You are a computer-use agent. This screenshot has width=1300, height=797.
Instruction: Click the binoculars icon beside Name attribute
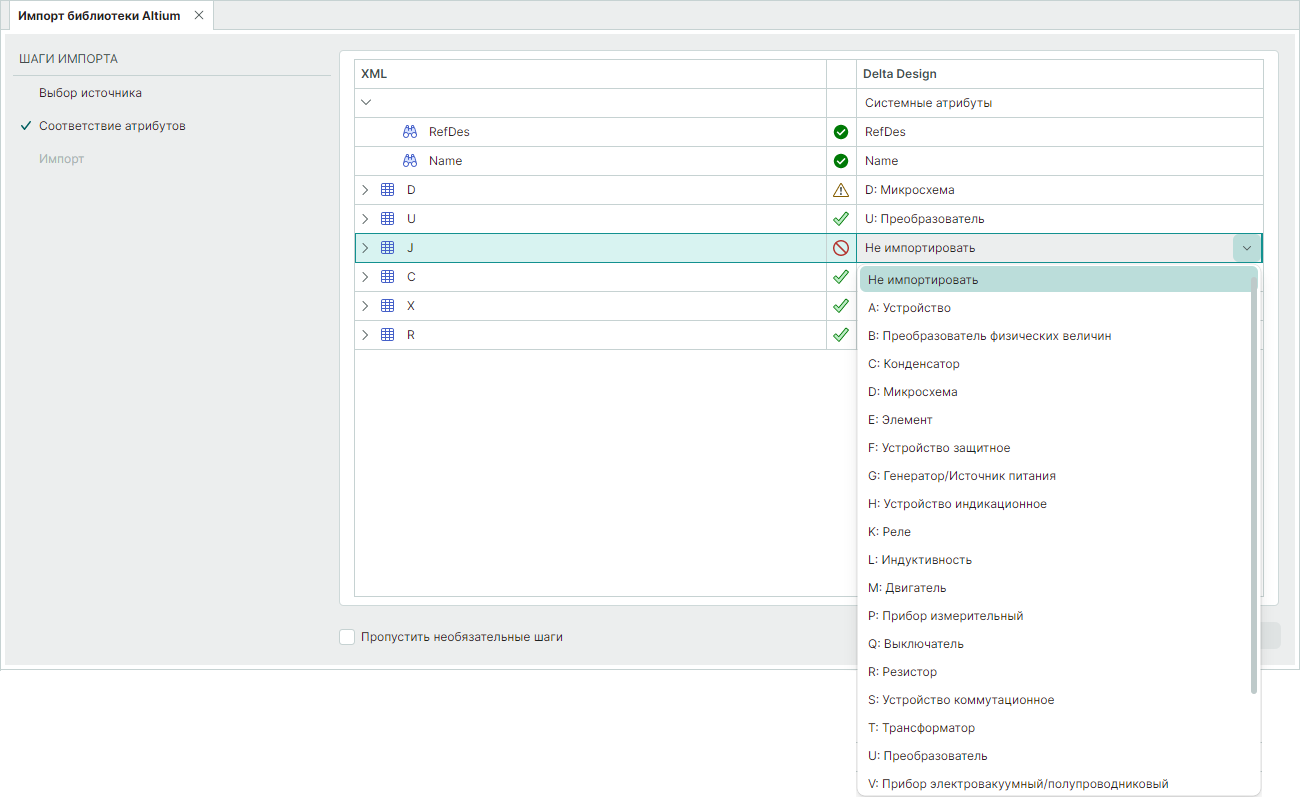(x=410, y=161)
